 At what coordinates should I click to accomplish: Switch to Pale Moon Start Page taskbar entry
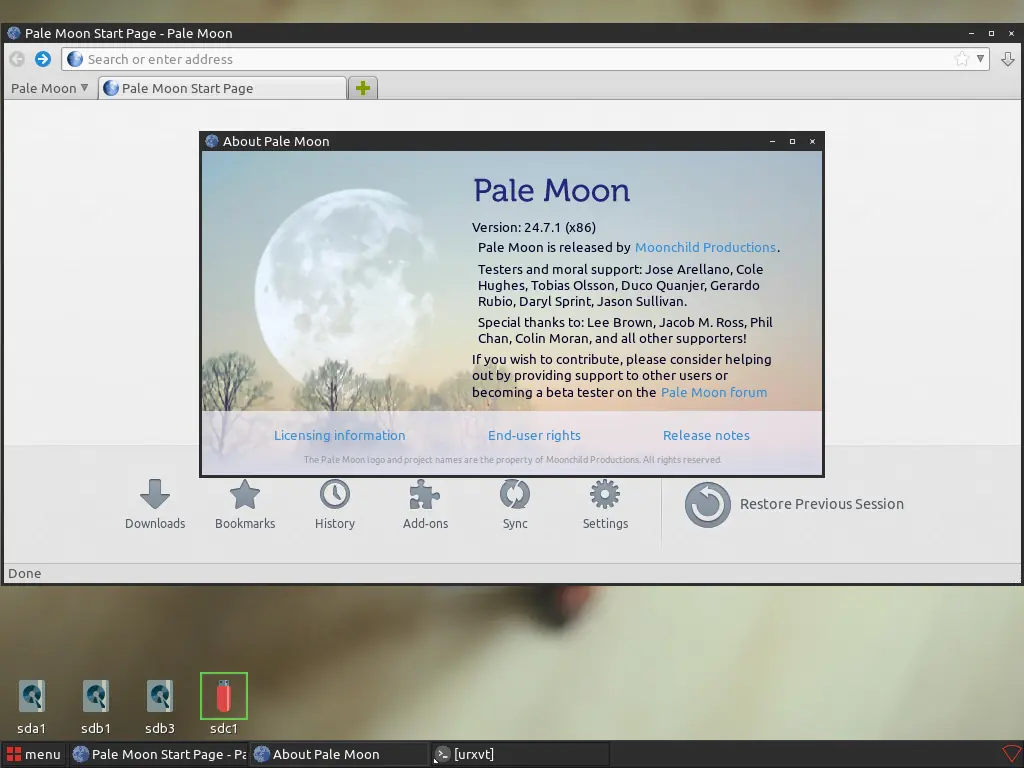159,754
